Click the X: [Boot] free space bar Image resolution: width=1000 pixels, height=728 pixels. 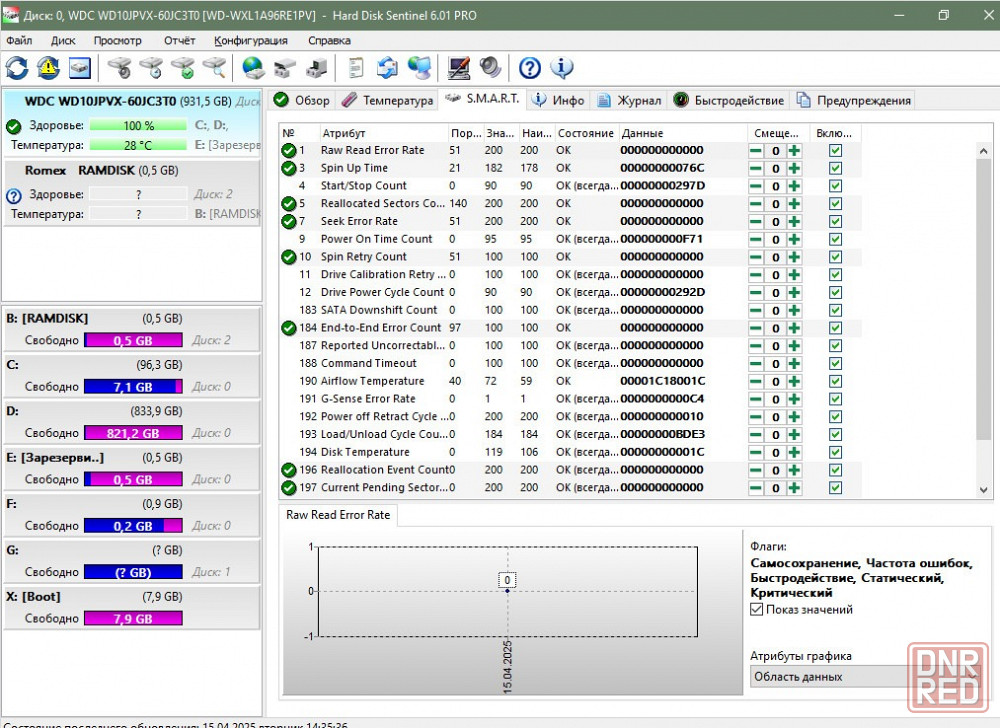133,618
